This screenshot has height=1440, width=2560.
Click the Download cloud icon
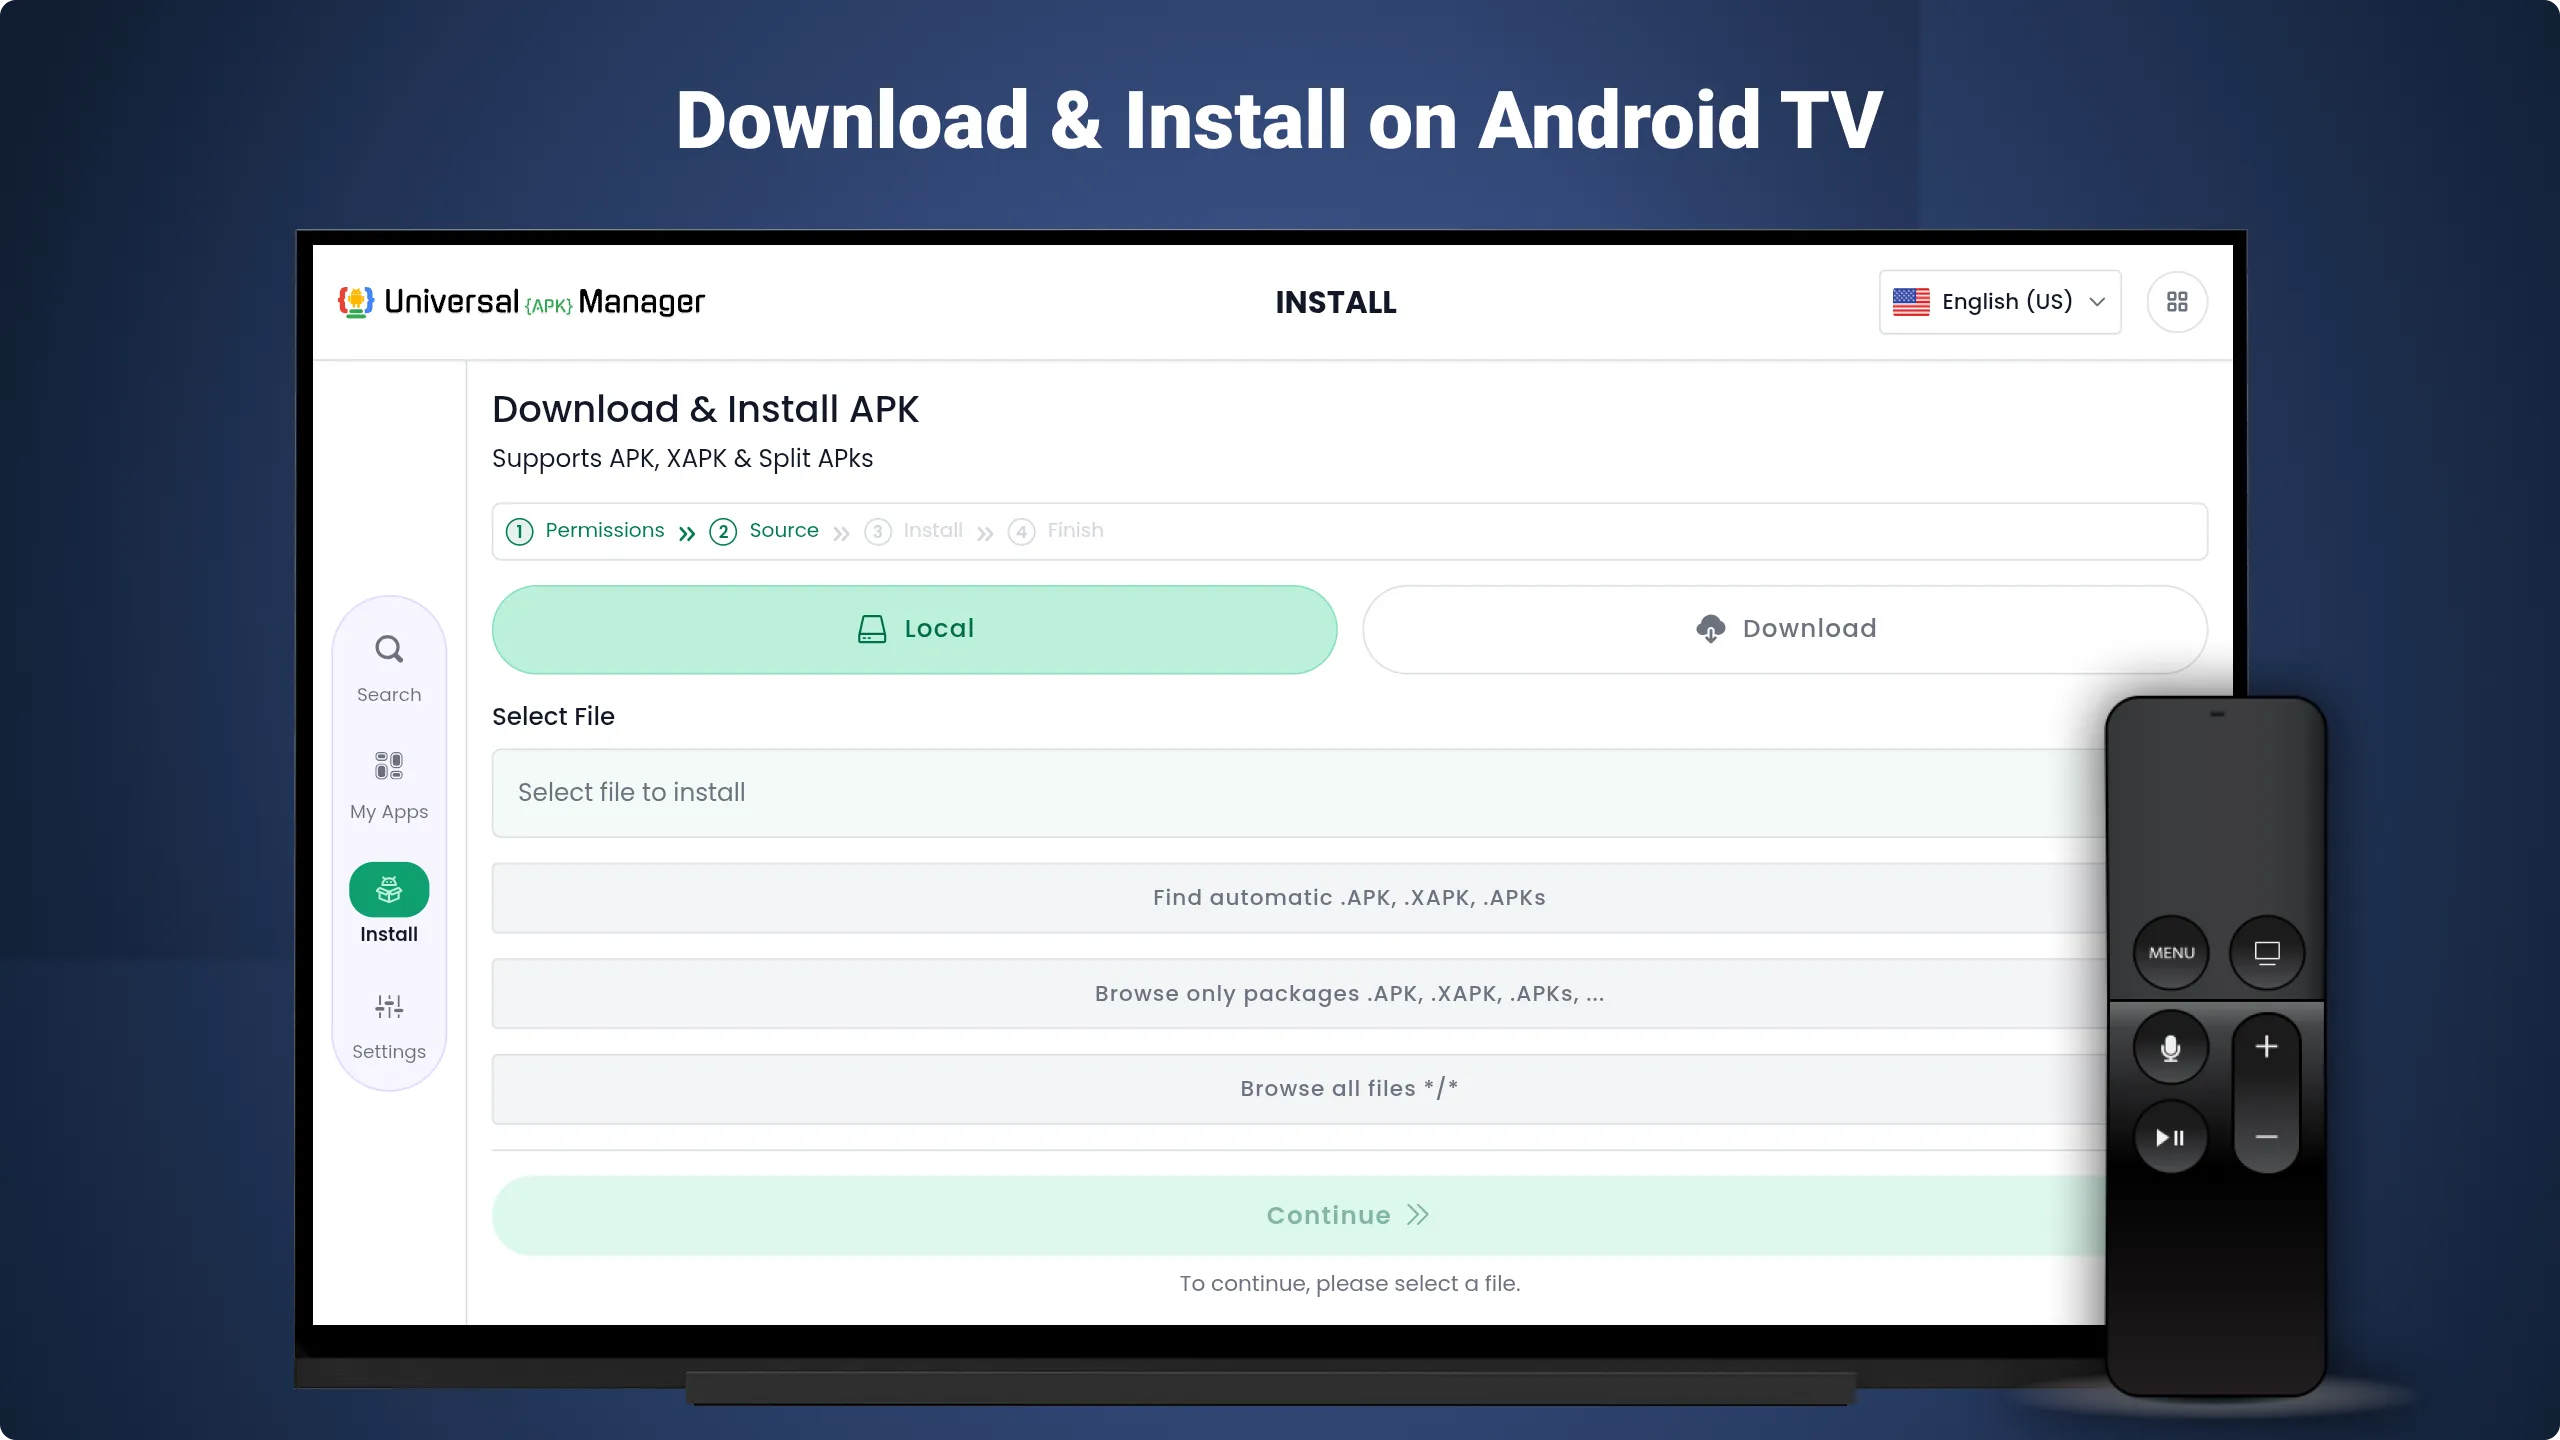pos(1709,628)
